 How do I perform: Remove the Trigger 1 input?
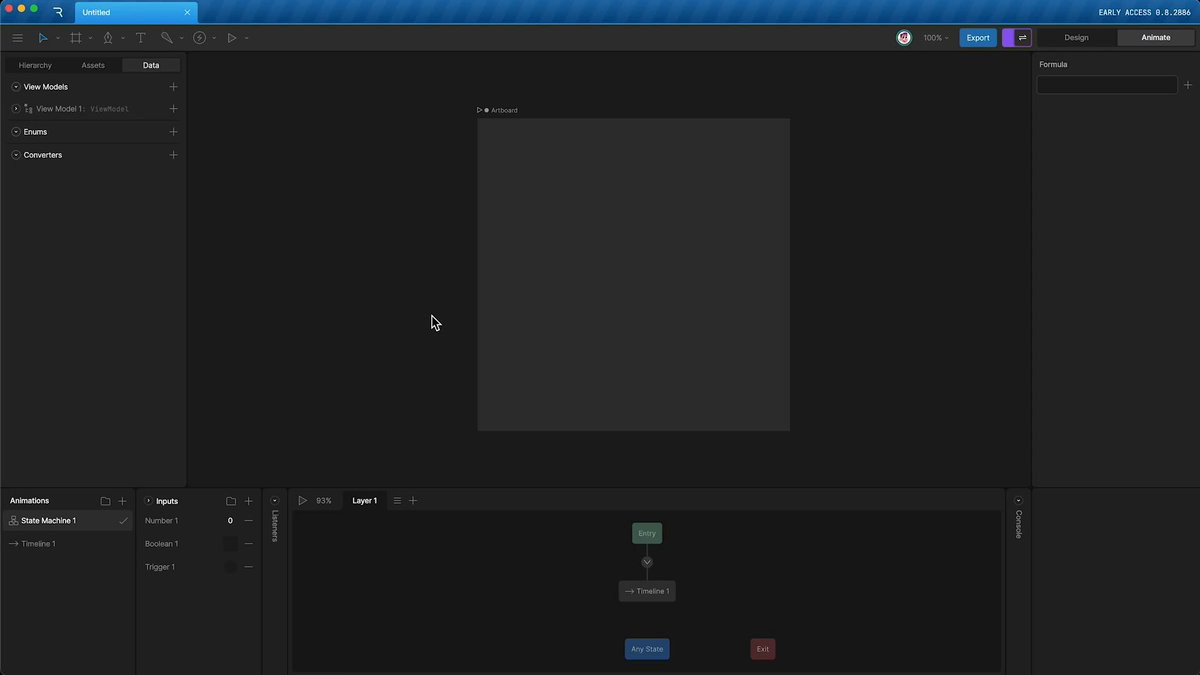[248, 567]
